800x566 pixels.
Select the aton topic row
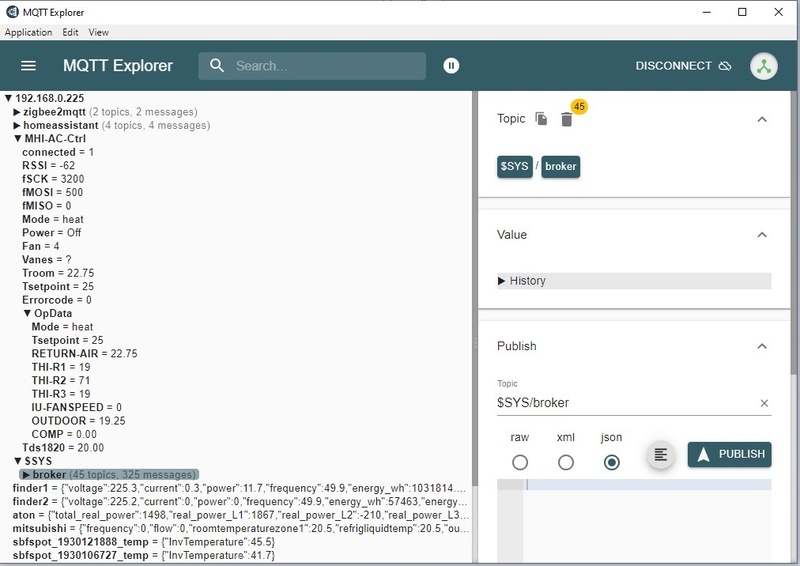[240, 515]
